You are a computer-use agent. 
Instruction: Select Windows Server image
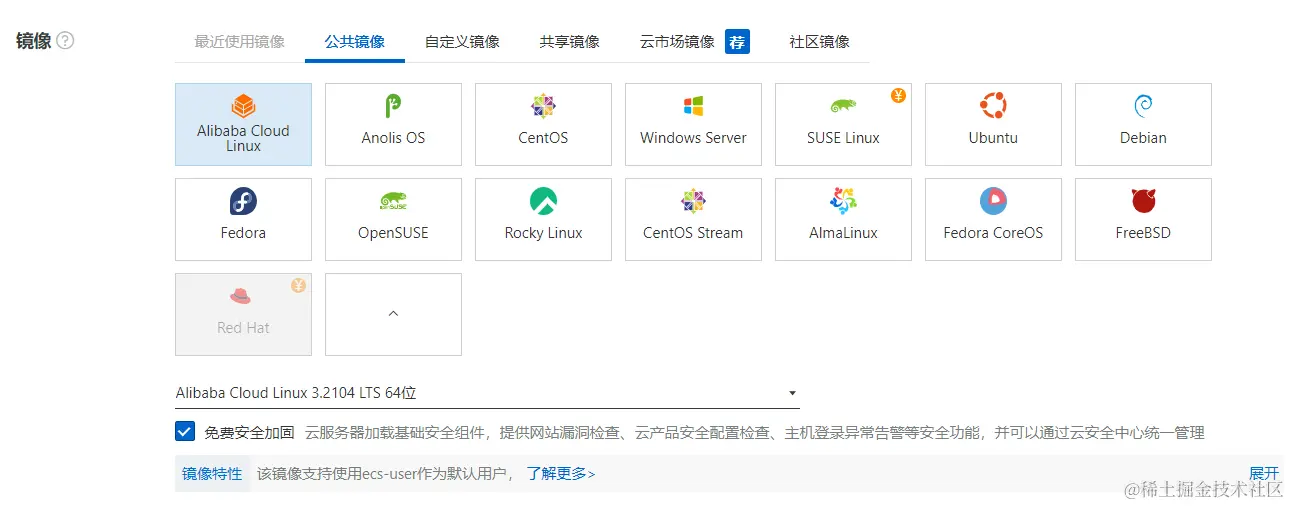point(693,124)
